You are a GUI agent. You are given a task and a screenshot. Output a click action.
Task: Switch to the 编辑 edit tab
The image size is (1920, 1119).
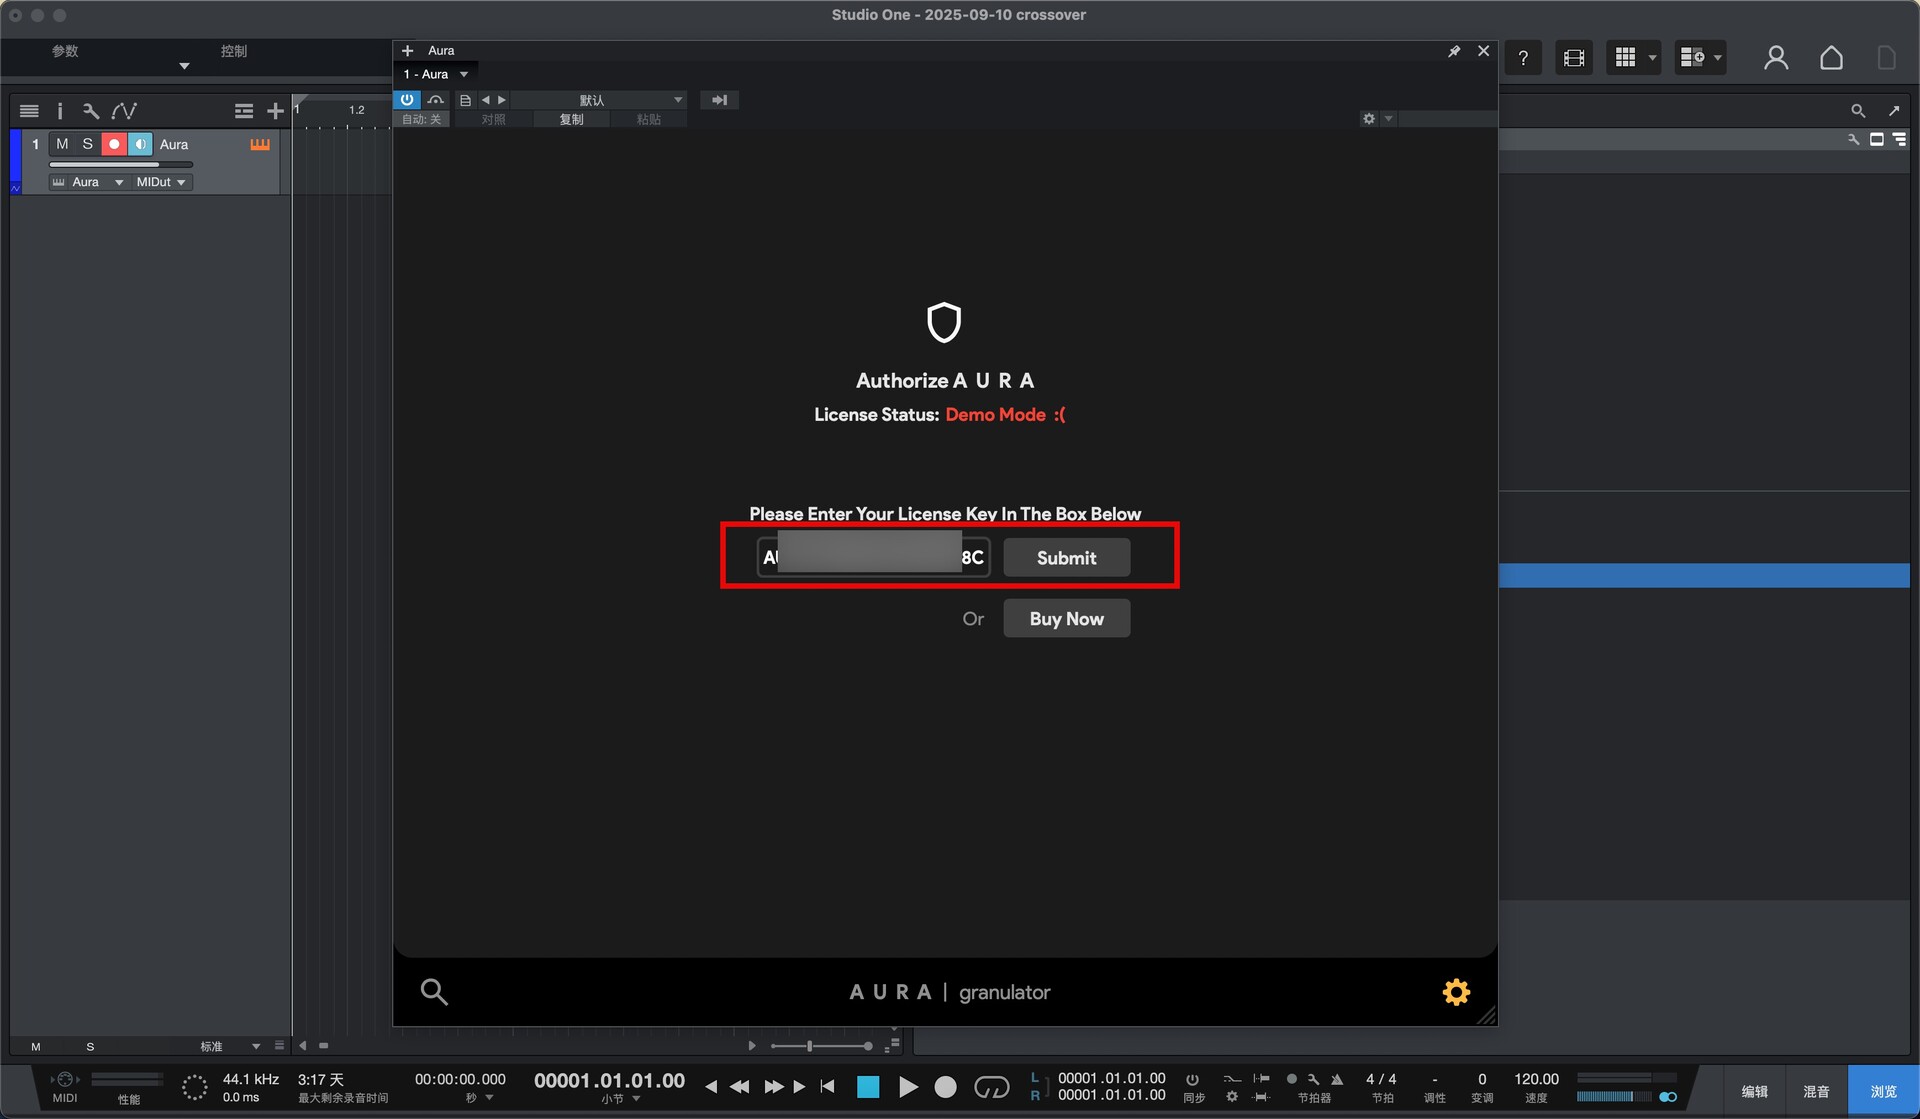point(1755,1091)
